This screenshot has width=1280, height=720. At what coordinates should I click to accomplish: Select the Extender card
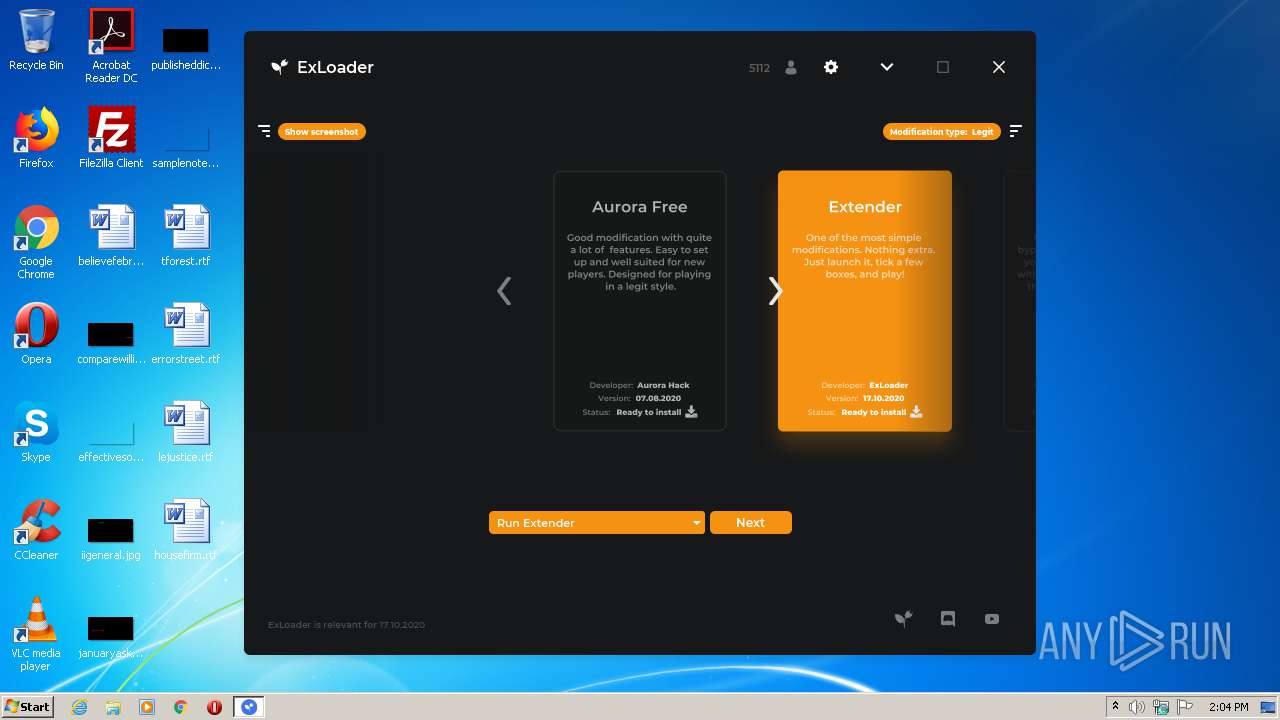tap(865, 301)
